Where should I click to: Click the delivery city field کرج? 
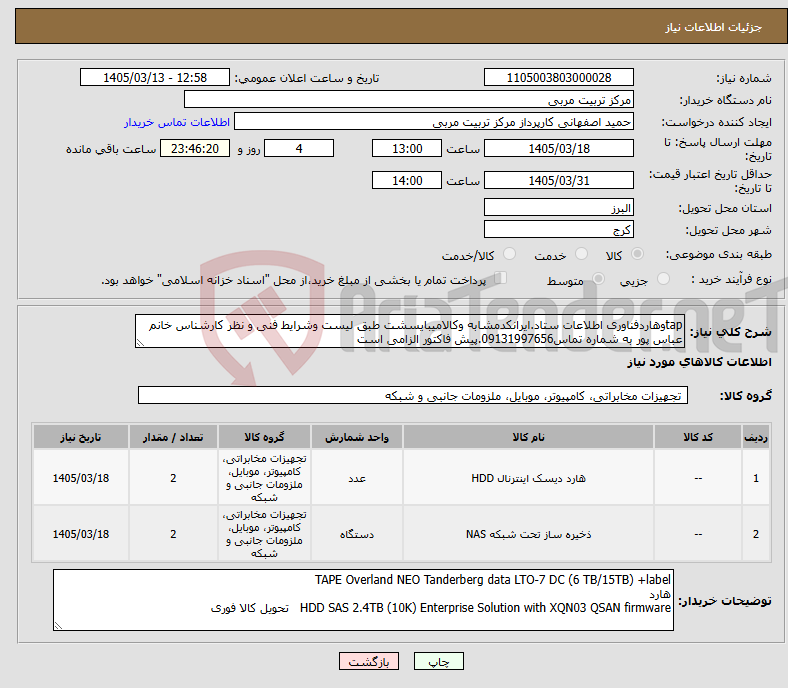tap(559, 230)
